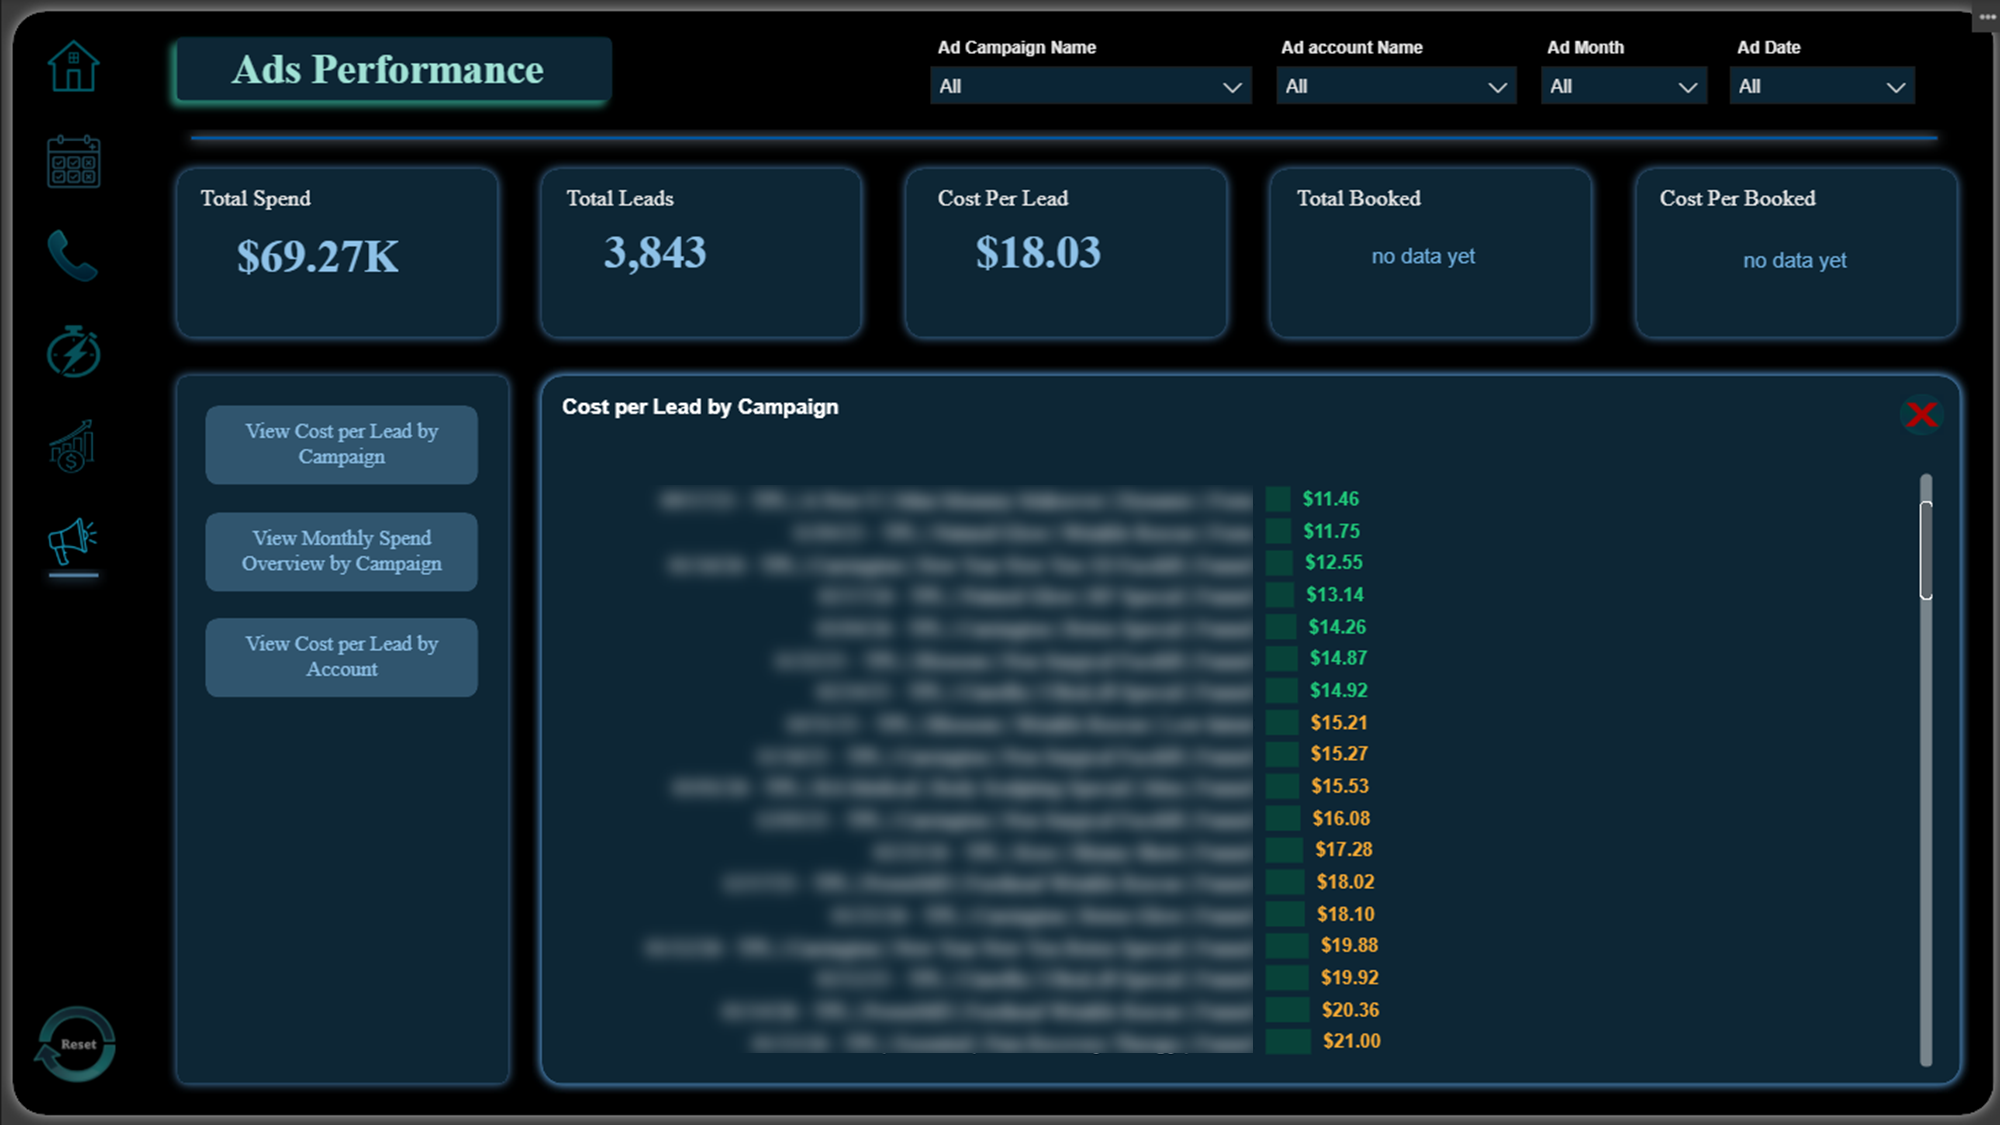This screenshot has height=1125, width=2000.
Task: Select the Total Spend KPI card
Action: (337, 253)
